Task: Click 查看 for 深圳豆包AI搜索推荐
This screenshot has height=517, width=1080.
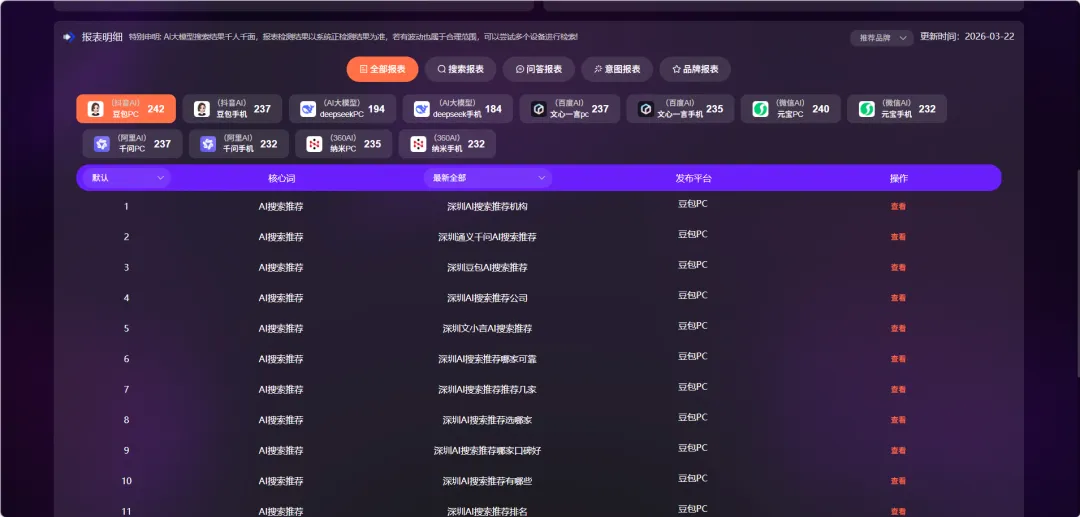Action: [x=898, y=267]
